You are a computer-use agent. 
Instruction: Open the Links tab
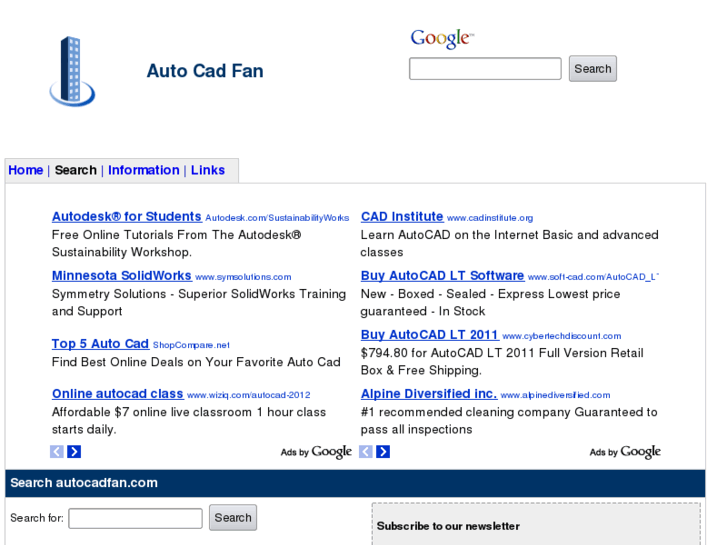(208, 170)
